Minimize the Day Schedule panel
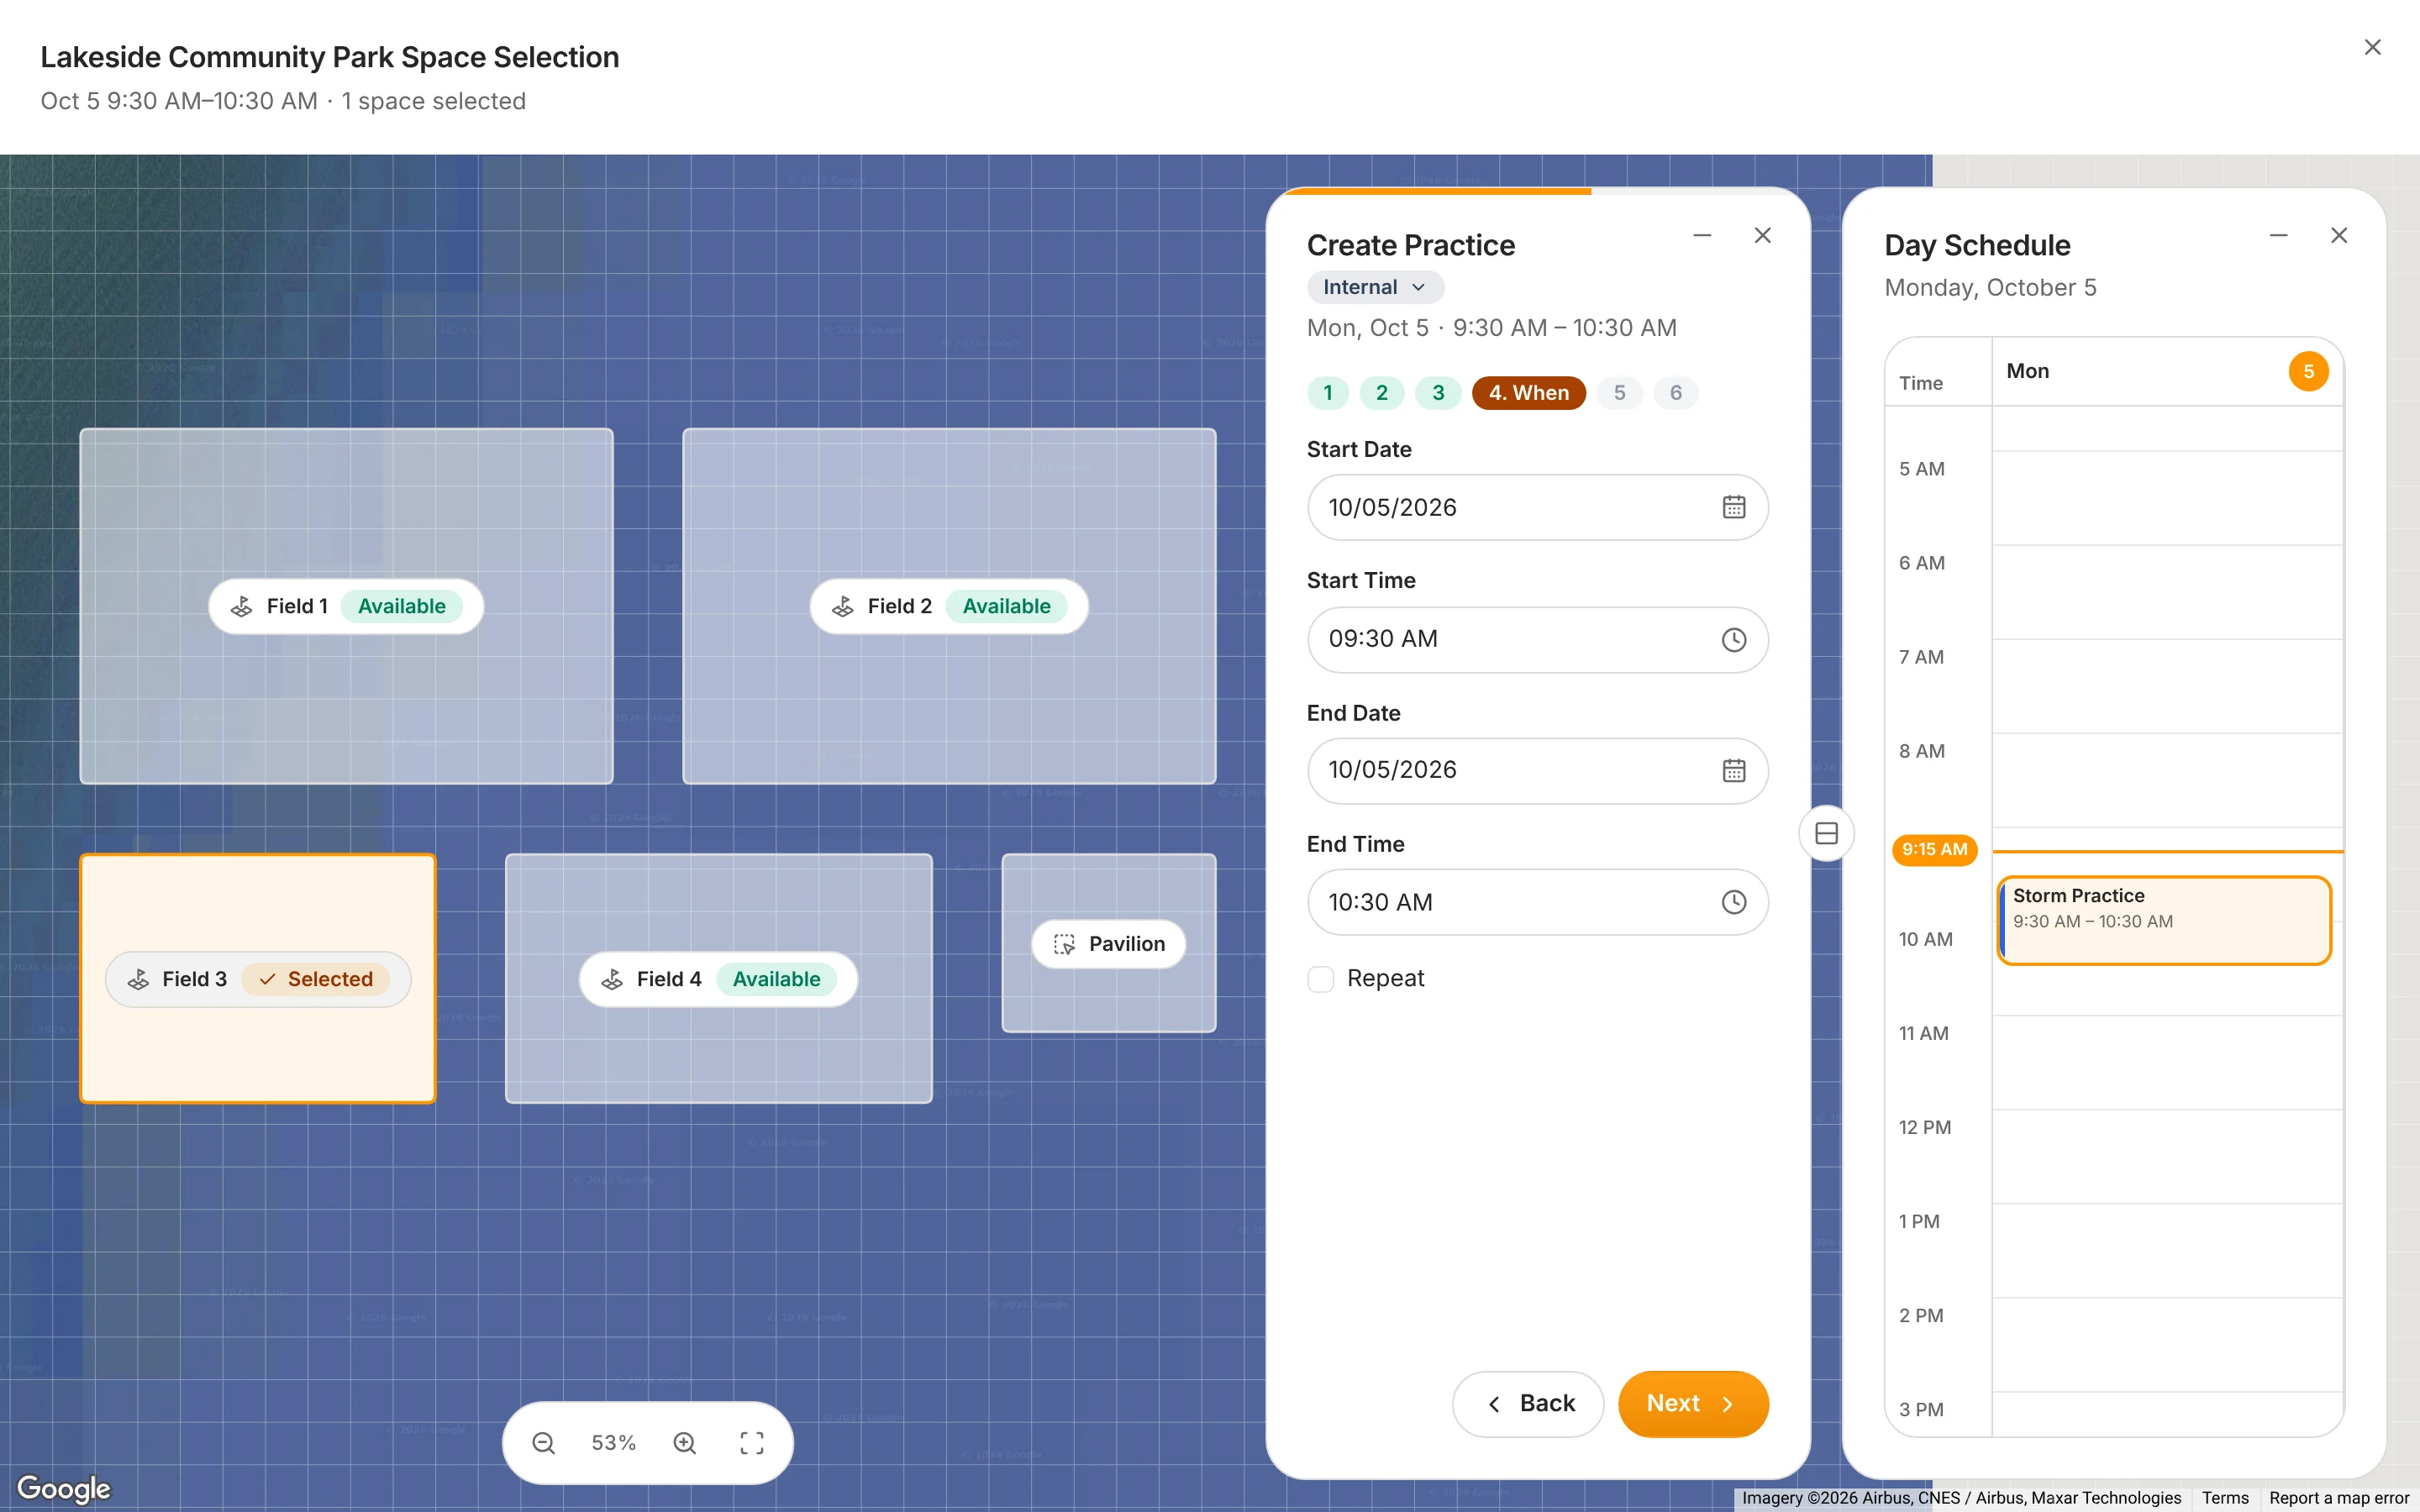 coord(2278,236)
